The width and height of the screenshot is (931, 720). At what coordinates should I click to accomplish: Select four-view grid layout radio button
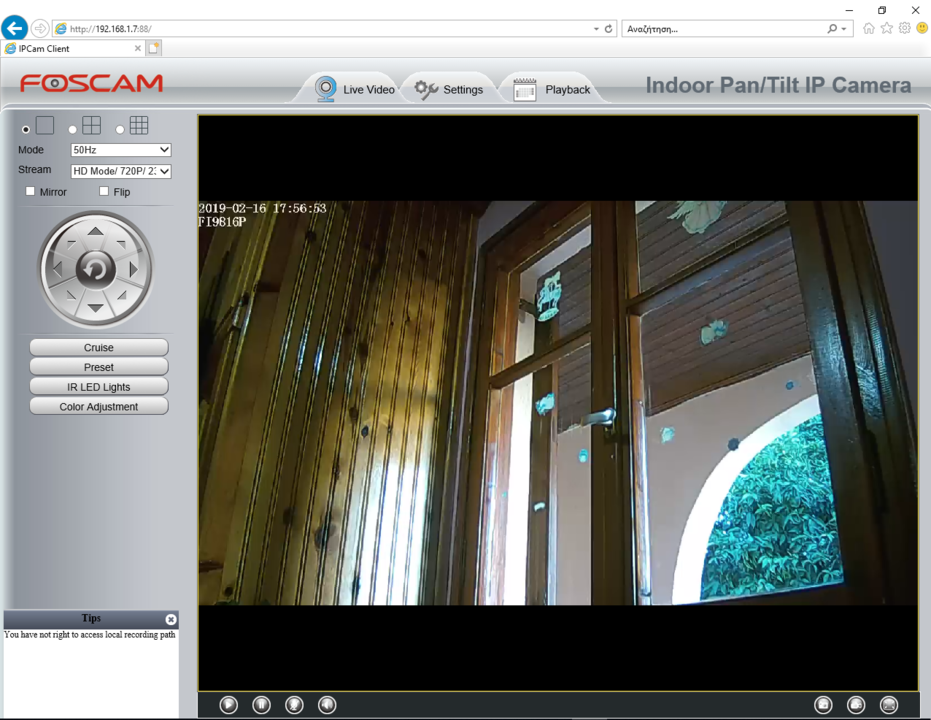click(72, 129)
